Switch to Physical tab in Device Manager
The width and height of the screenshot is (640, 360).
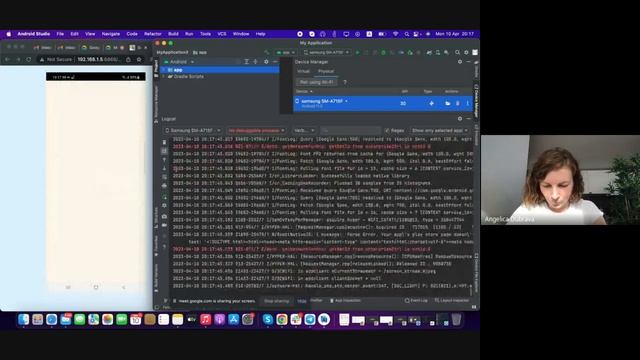[326, 71]
